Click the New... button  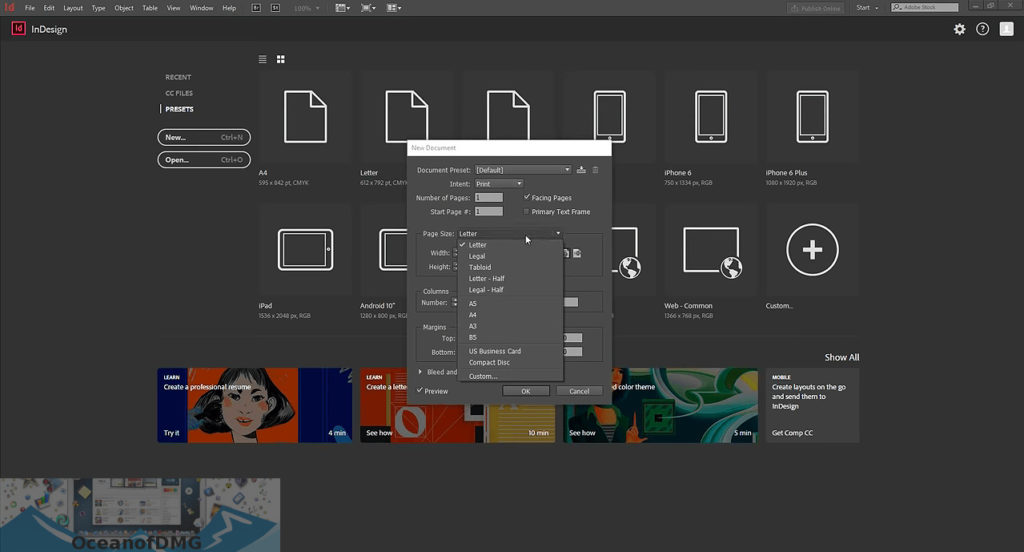(x=204, y=137)
